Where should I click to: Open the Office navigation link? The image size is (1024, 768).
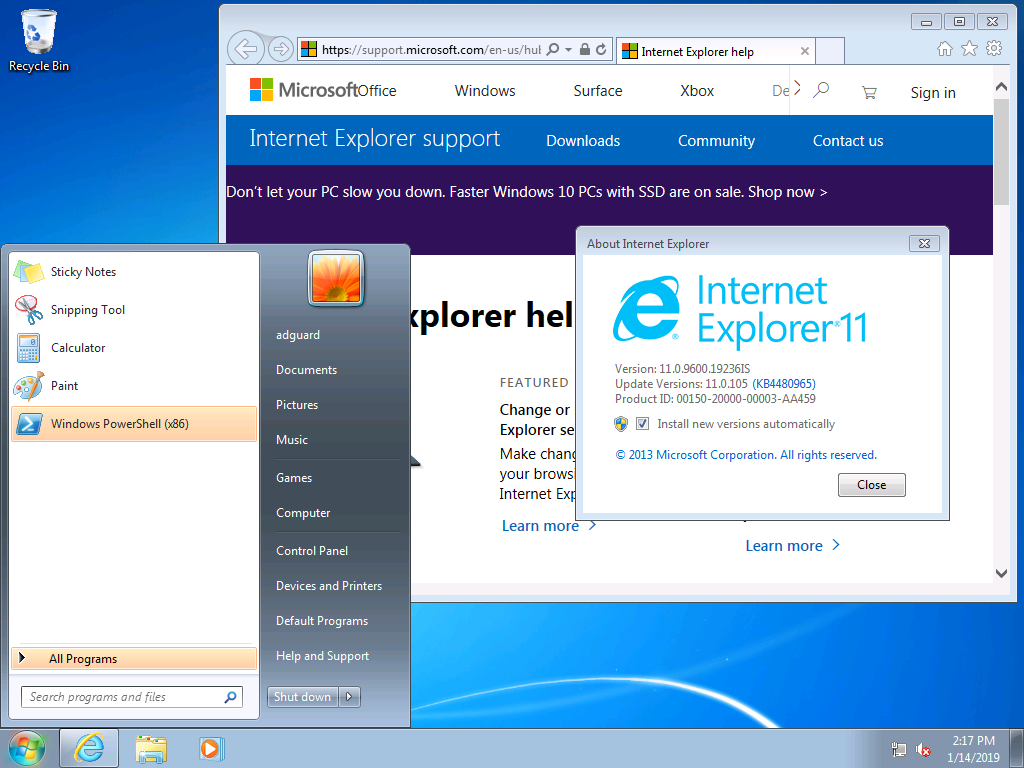pos(377,91)
